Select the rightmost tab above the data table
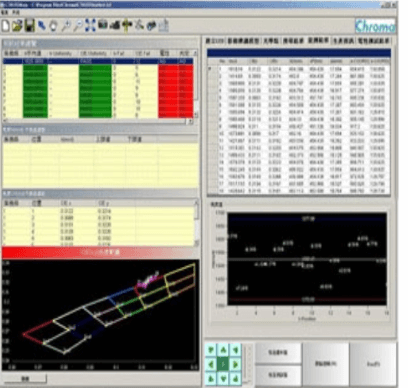Screen dimensions: 408x388 (x=373, y=41)
